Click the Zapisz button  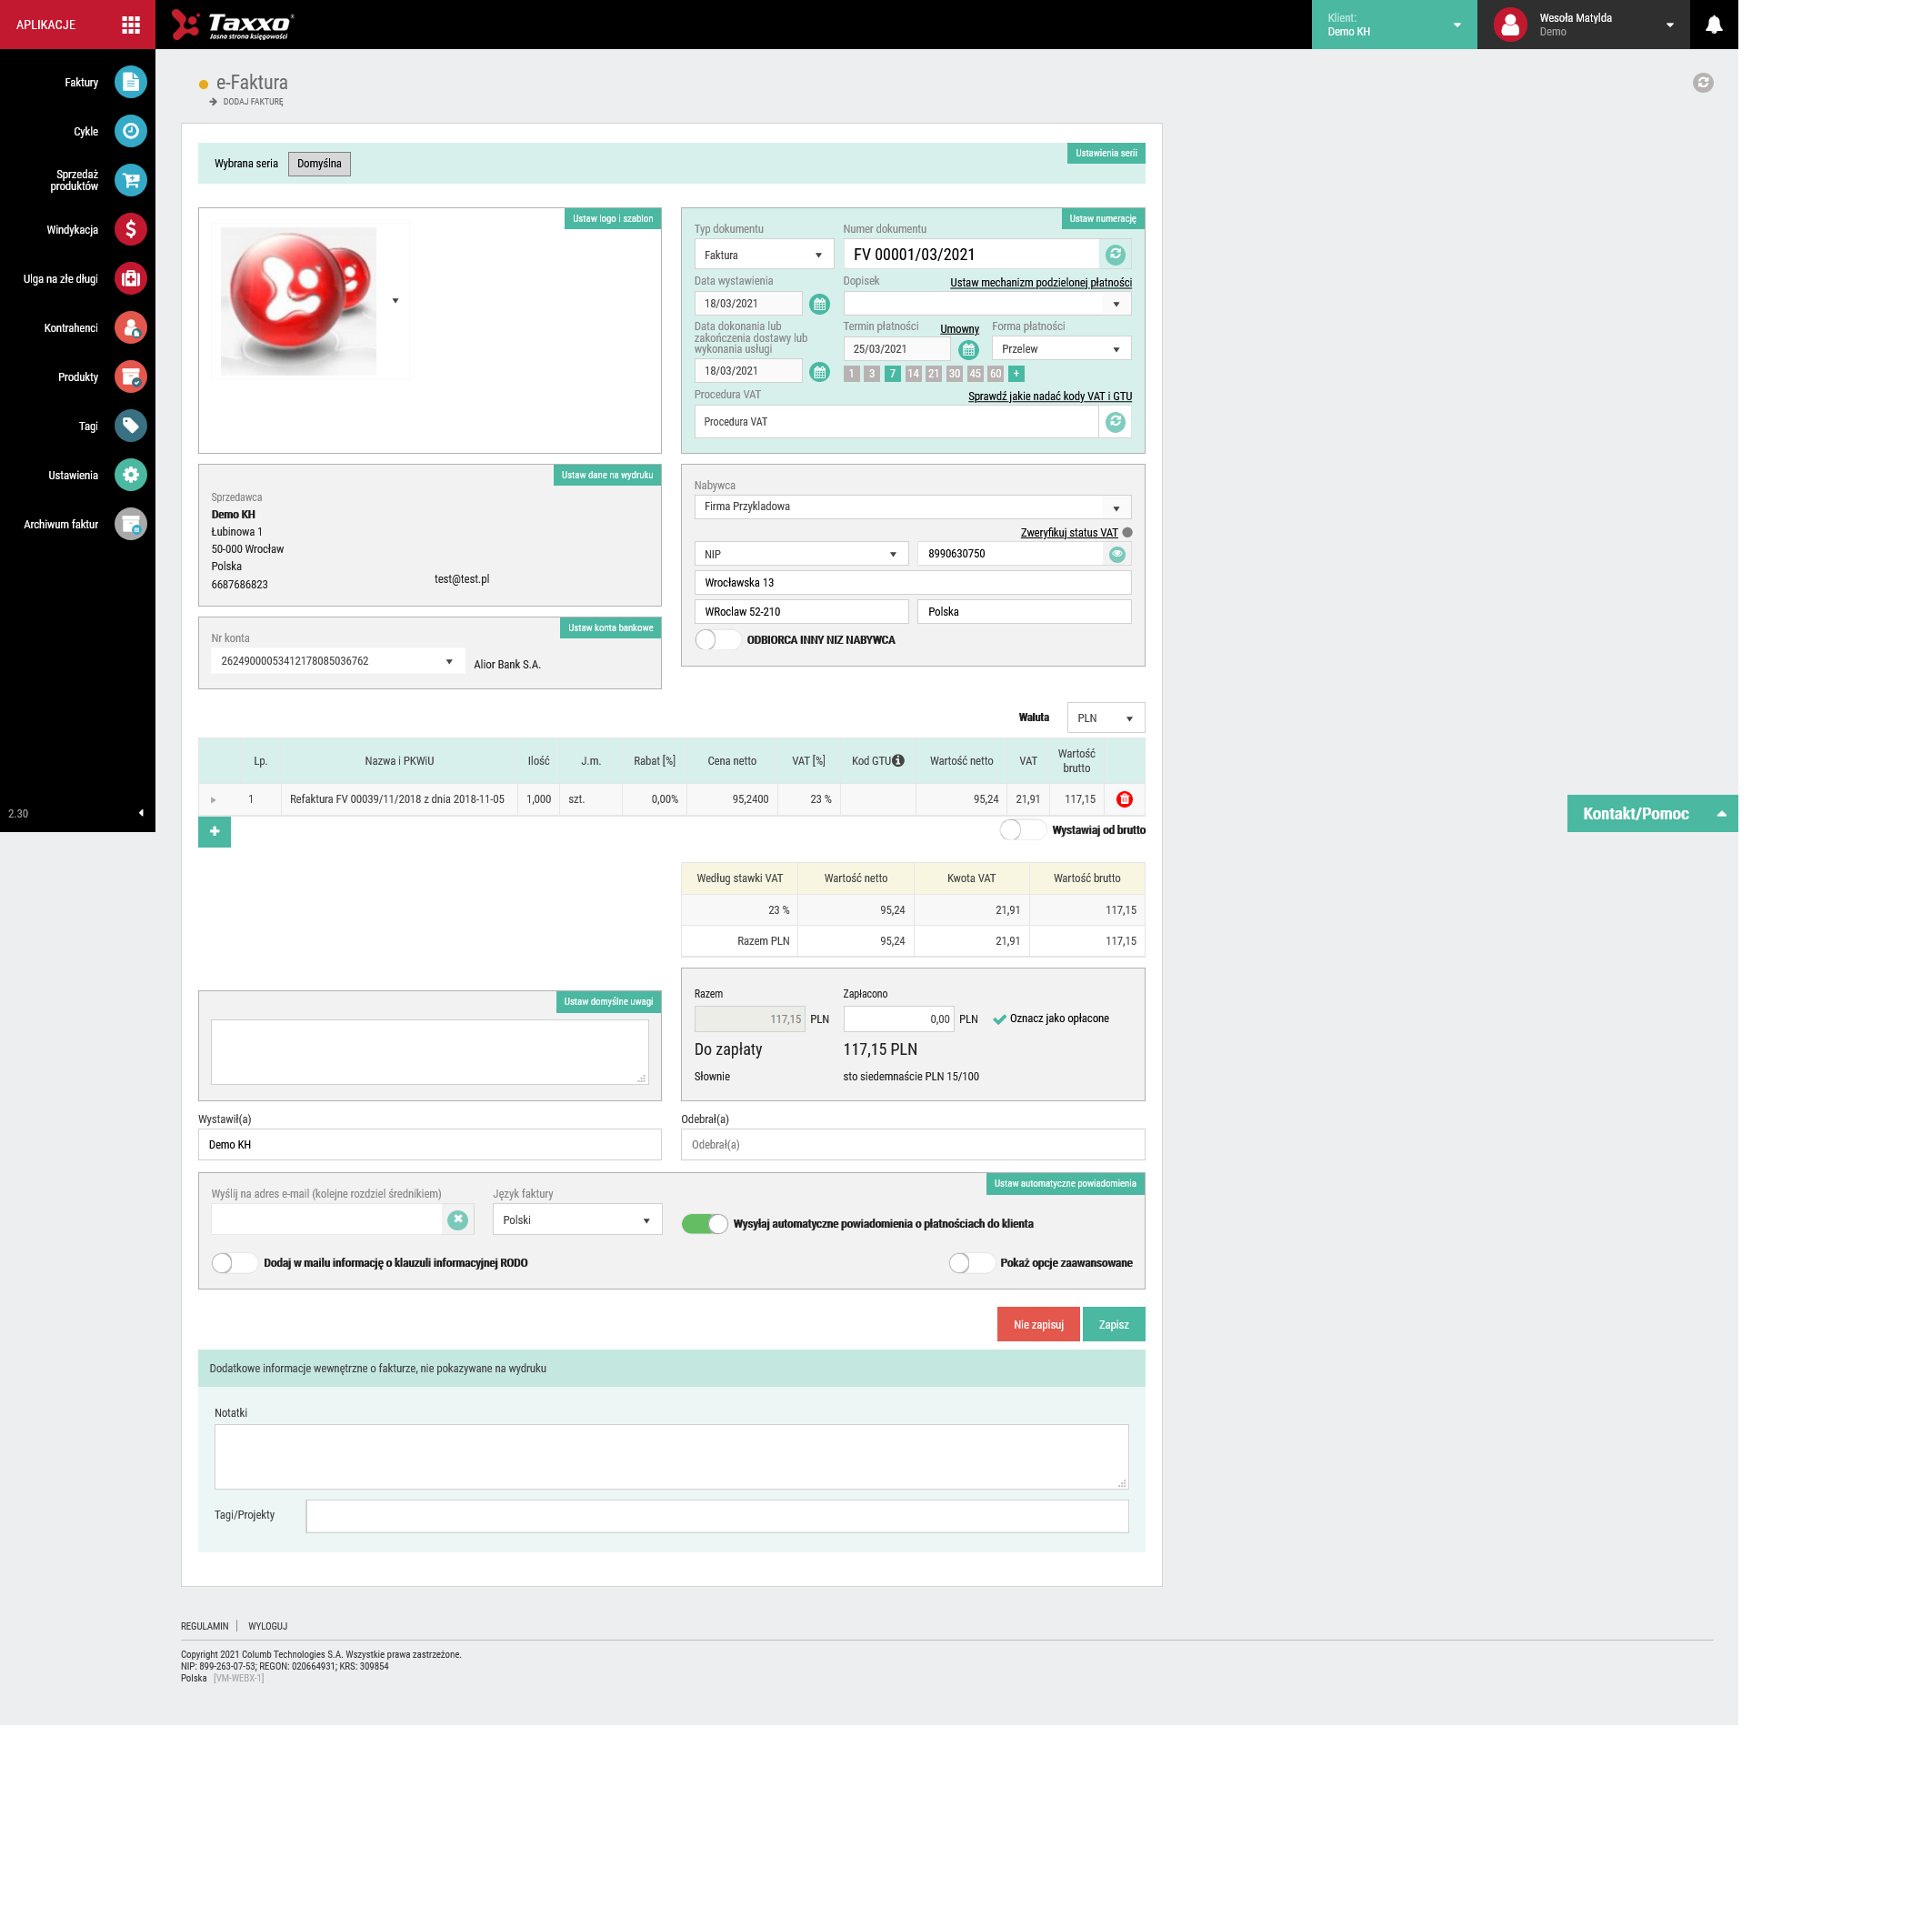(x=1113, y=1324)
